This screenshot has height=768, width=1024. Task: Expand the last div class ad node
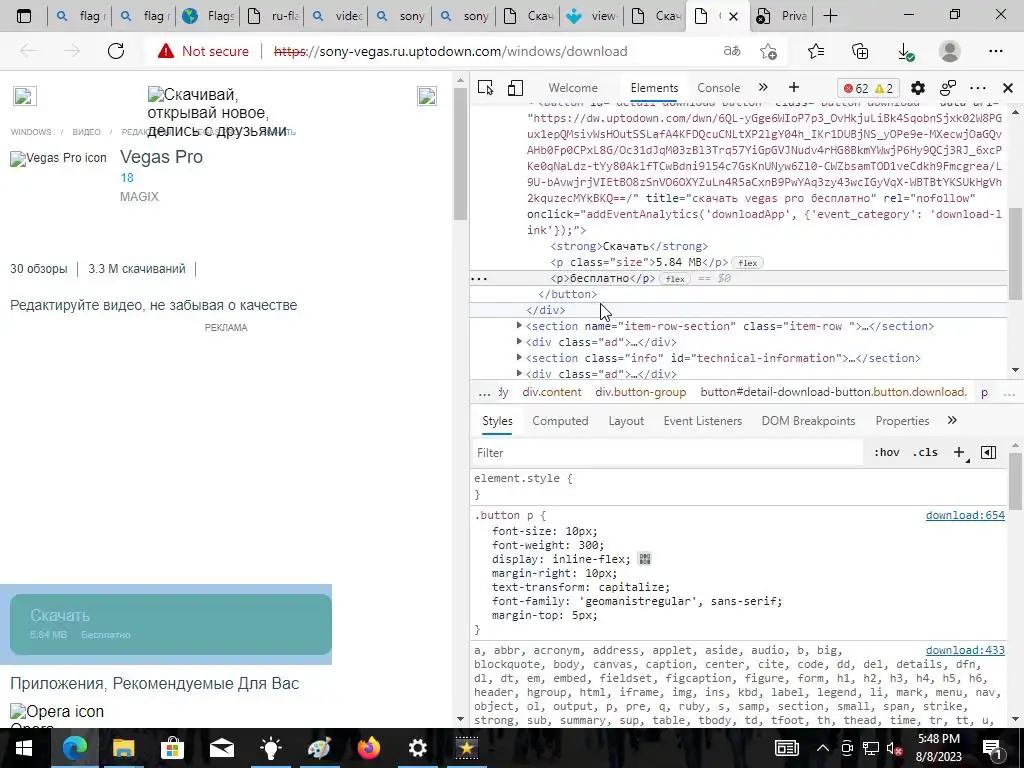click(519, 373)
